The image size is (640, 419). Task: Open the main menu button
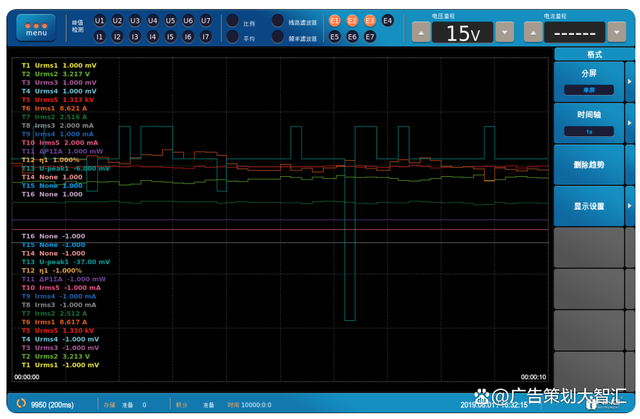click(36, 28)
